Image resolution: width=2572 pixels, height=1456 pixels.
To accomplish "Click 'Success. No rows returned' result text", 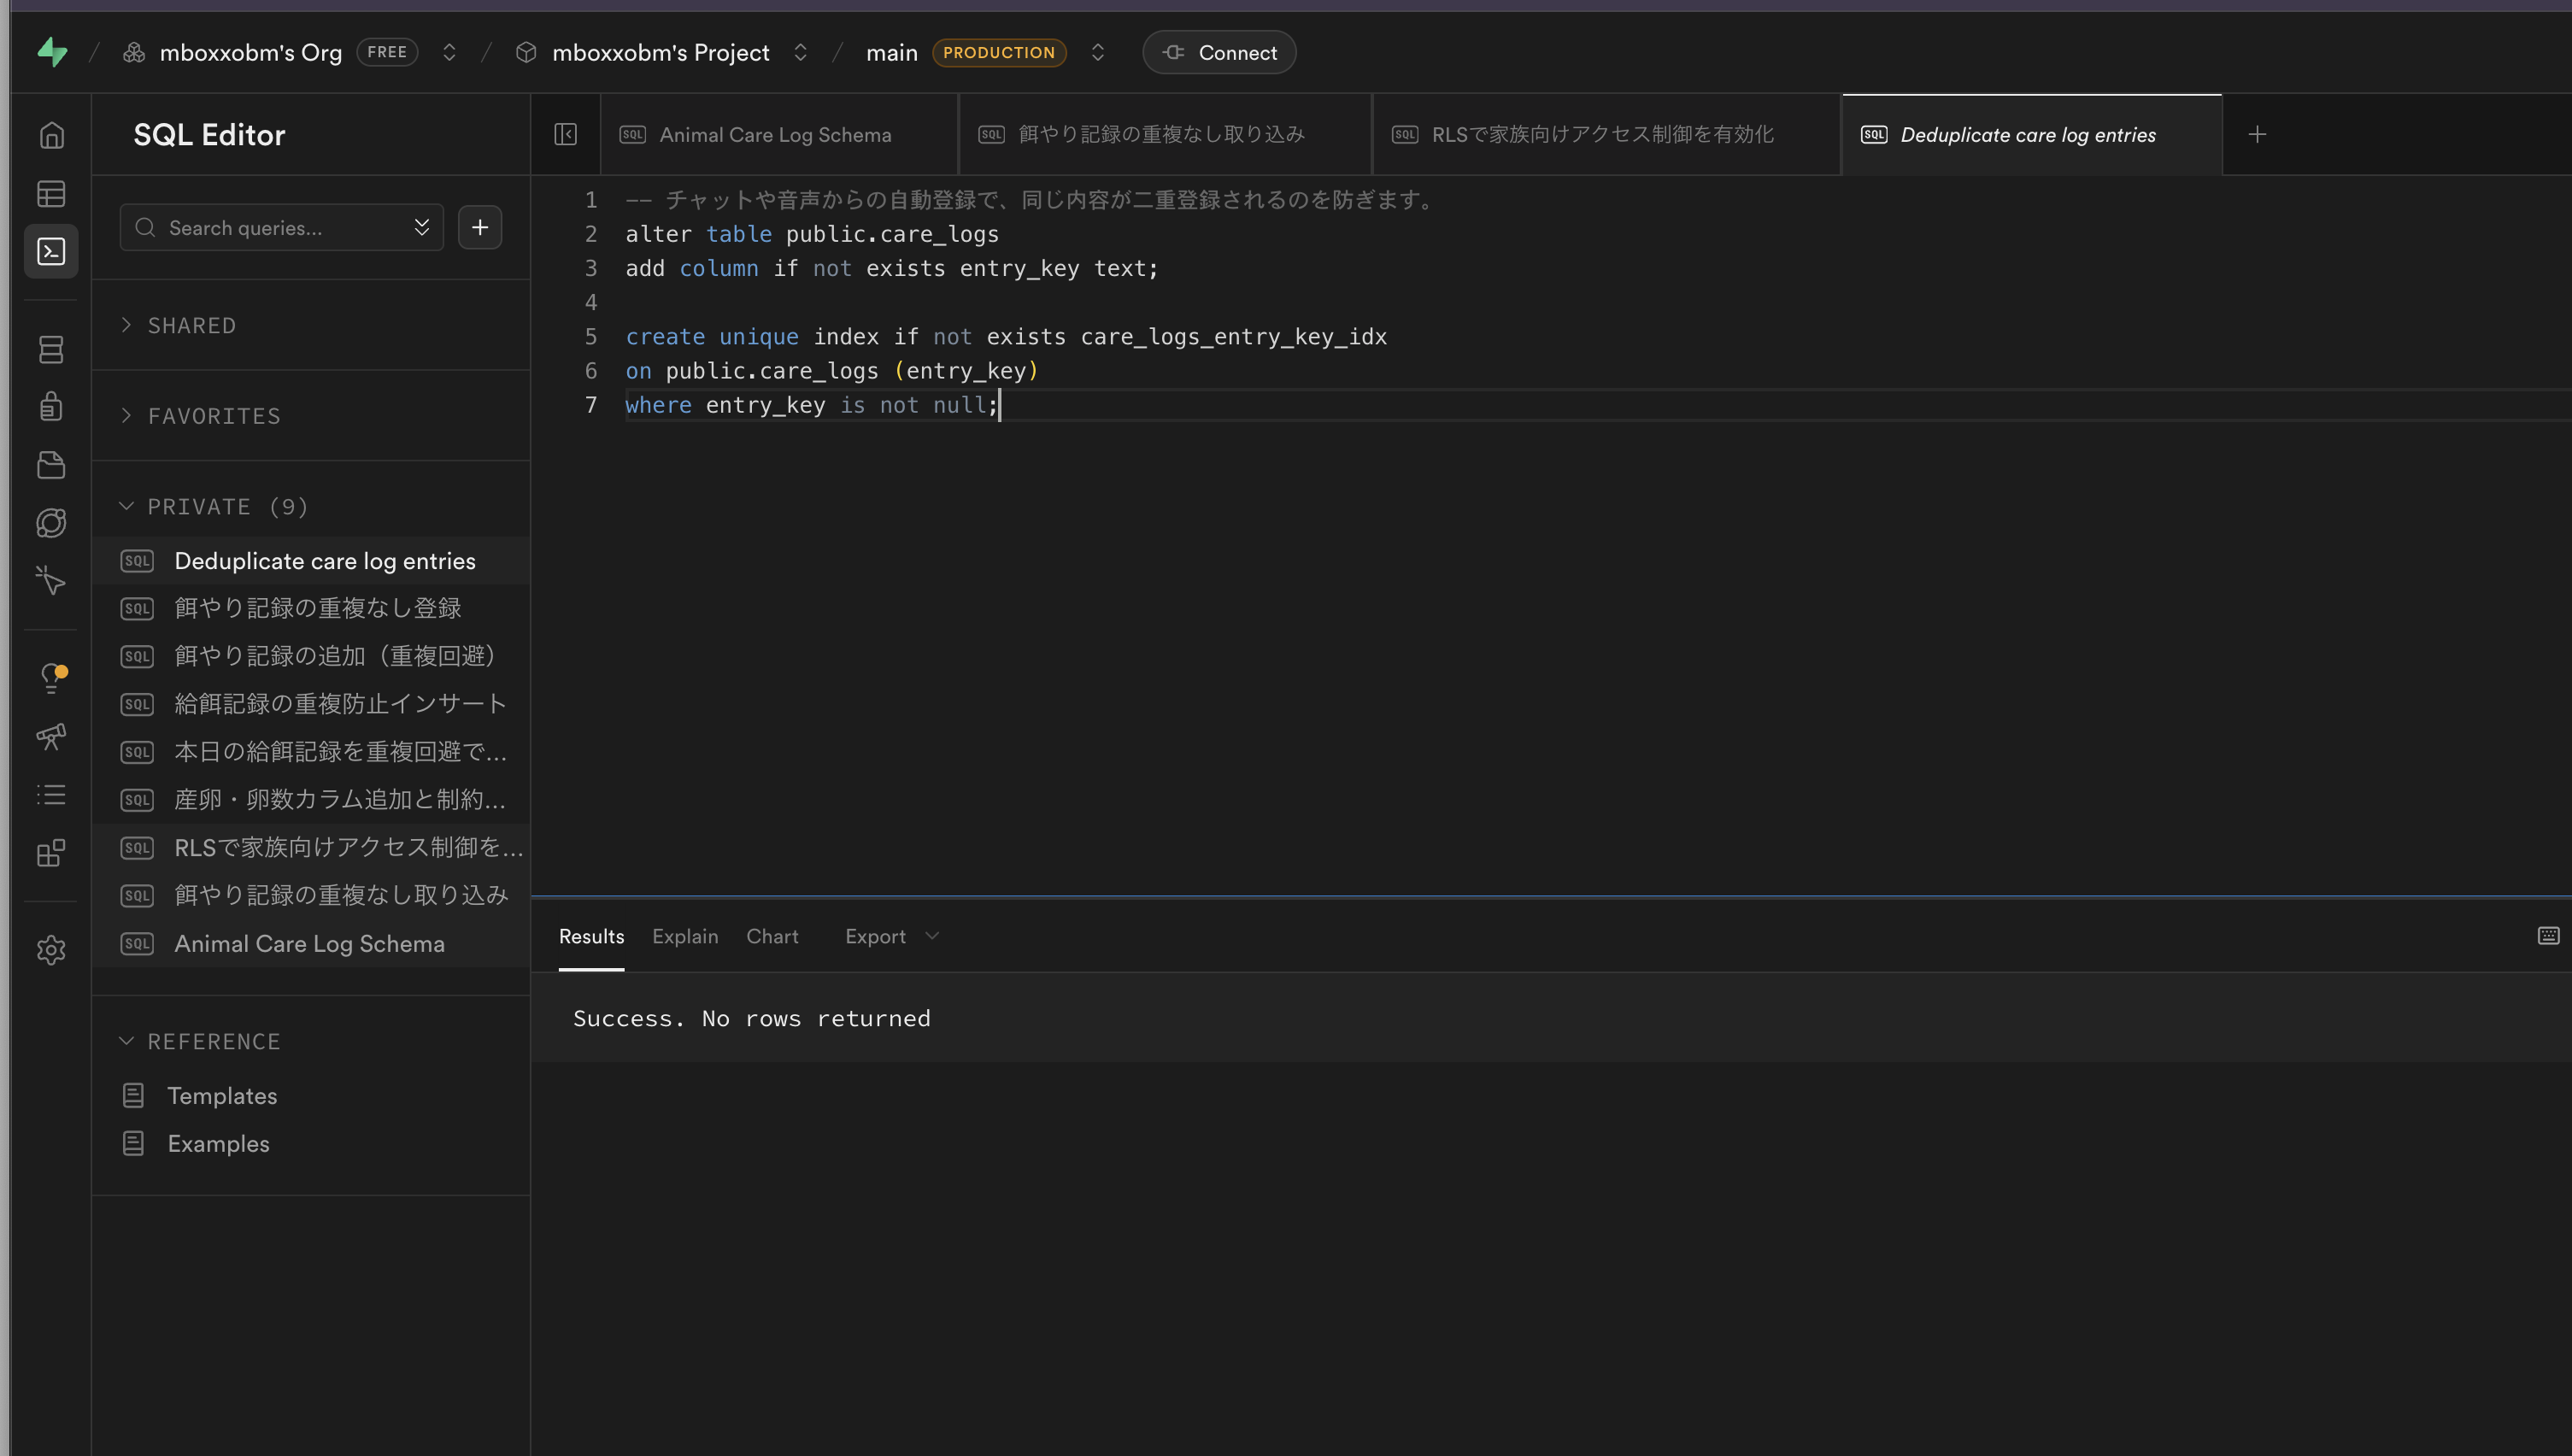I will point(751,1018).
